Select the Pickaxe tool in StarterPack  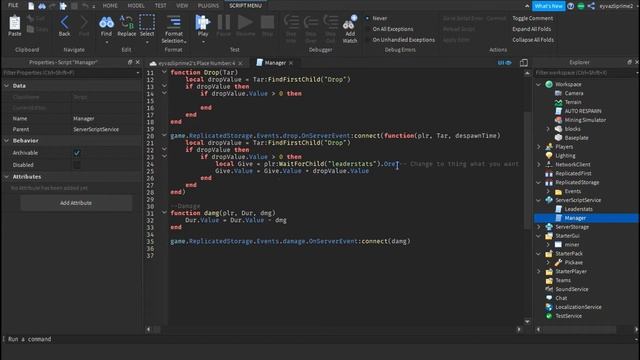(573, 262)
